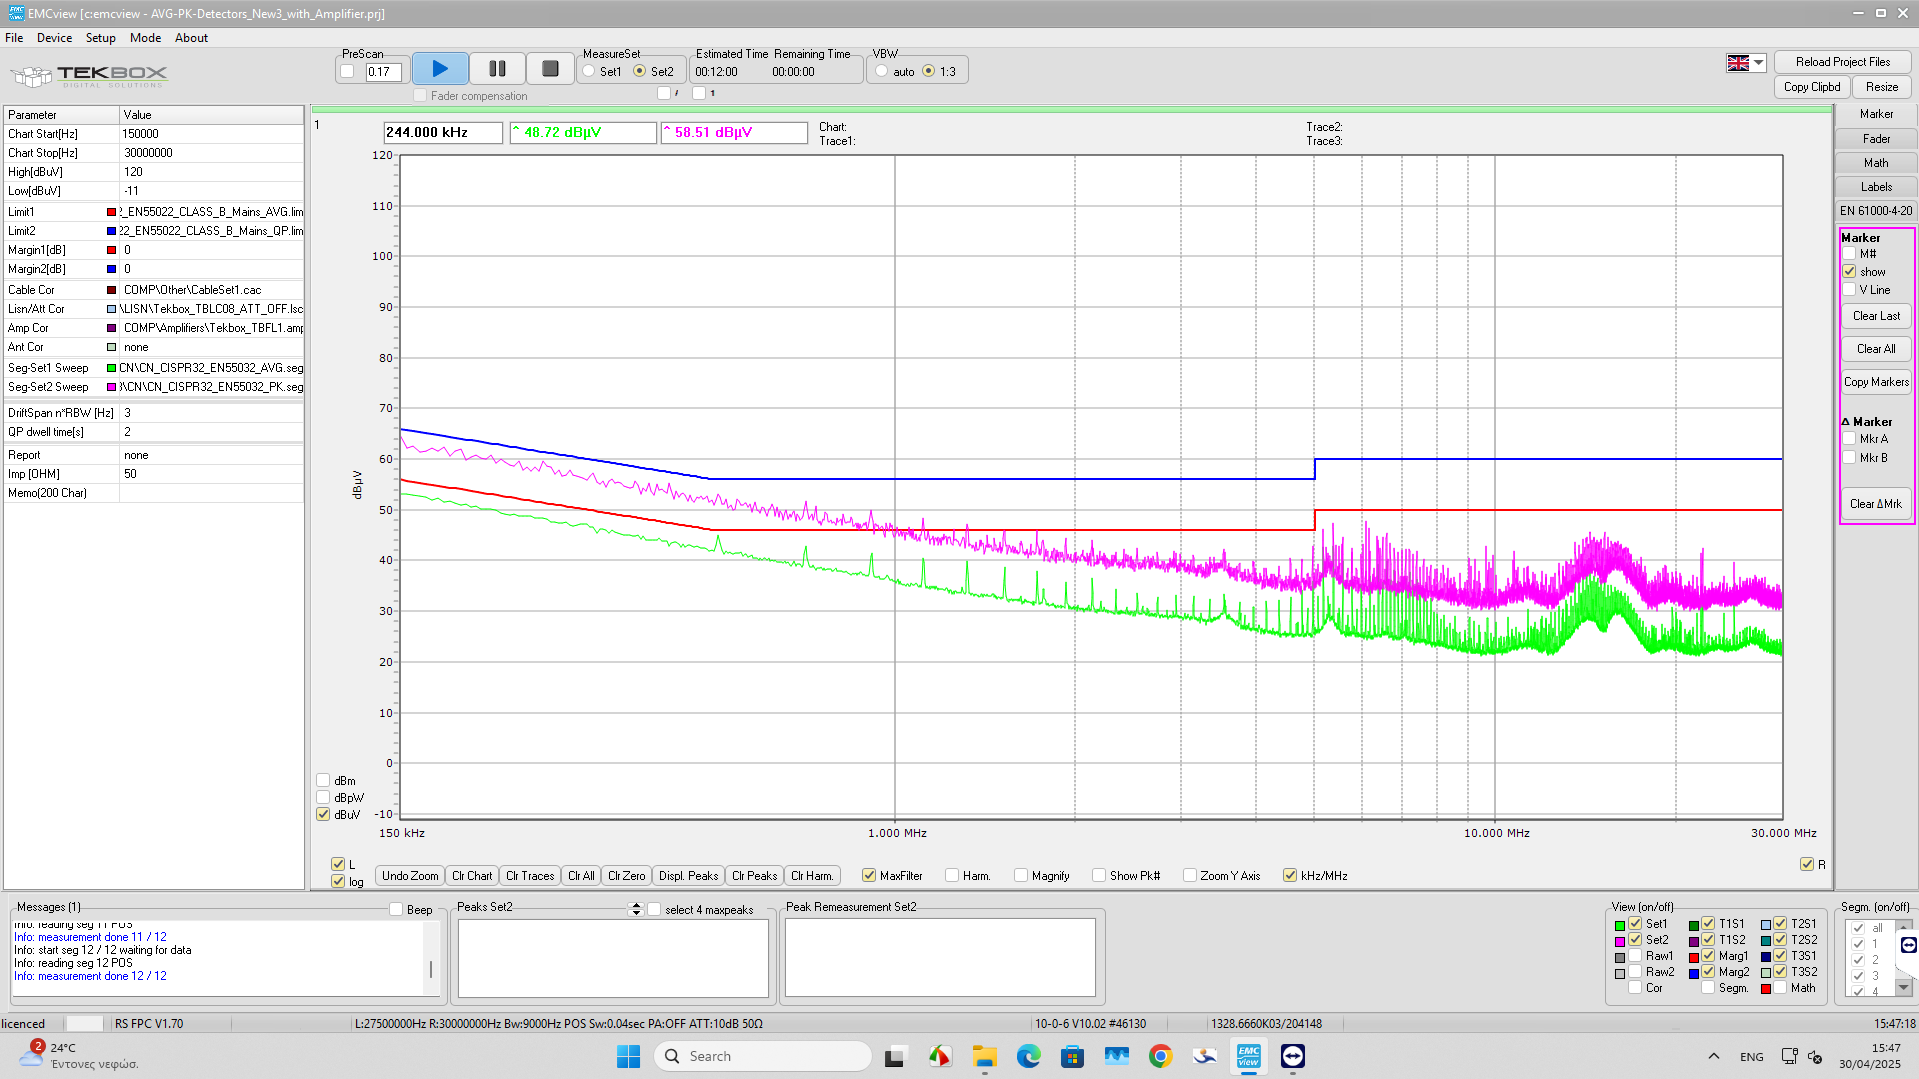Click the TeamViewer side panel icon

pos(1908,945)
